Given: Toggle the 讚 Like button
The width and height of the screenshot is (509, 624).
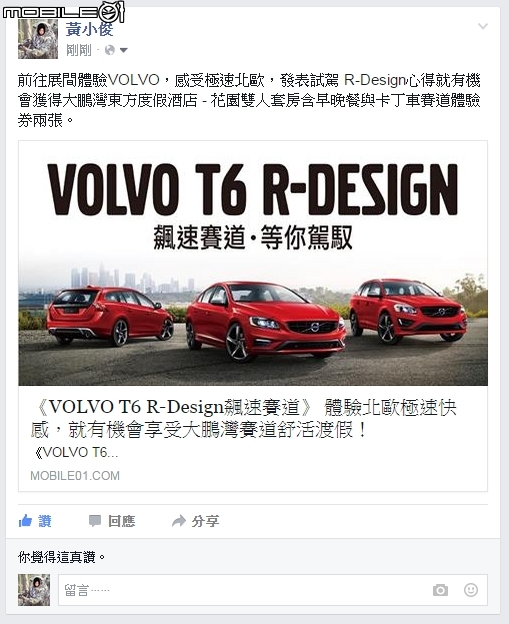Looking at the screenshot, I should [x=35, y=521].
